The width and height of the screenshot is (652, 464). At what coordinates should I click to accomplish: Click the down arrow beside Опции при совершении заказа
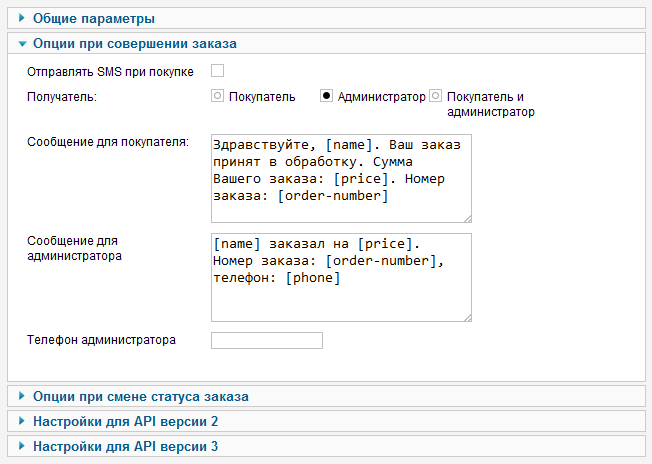tap(22, 44)
